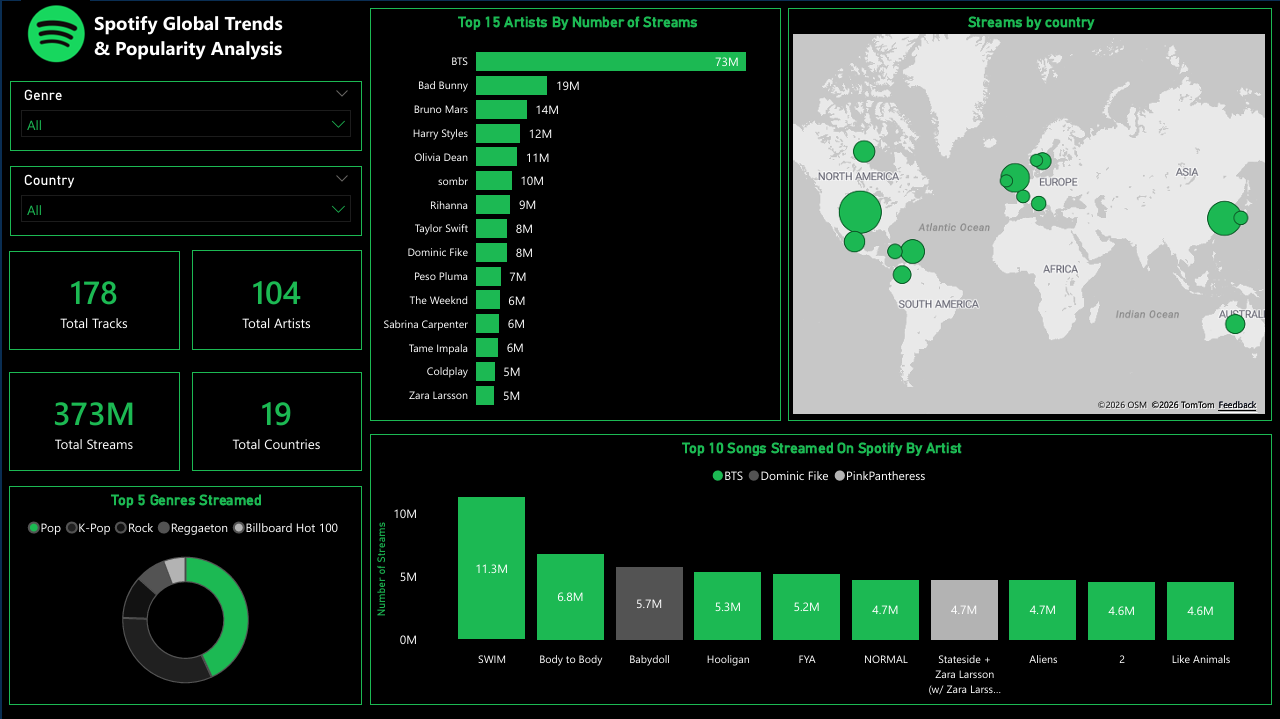Select Reggaeton legend item in genres chart
Image resolution: width=1280 pixels, height=719 pixels.
(x=192, y=528)
